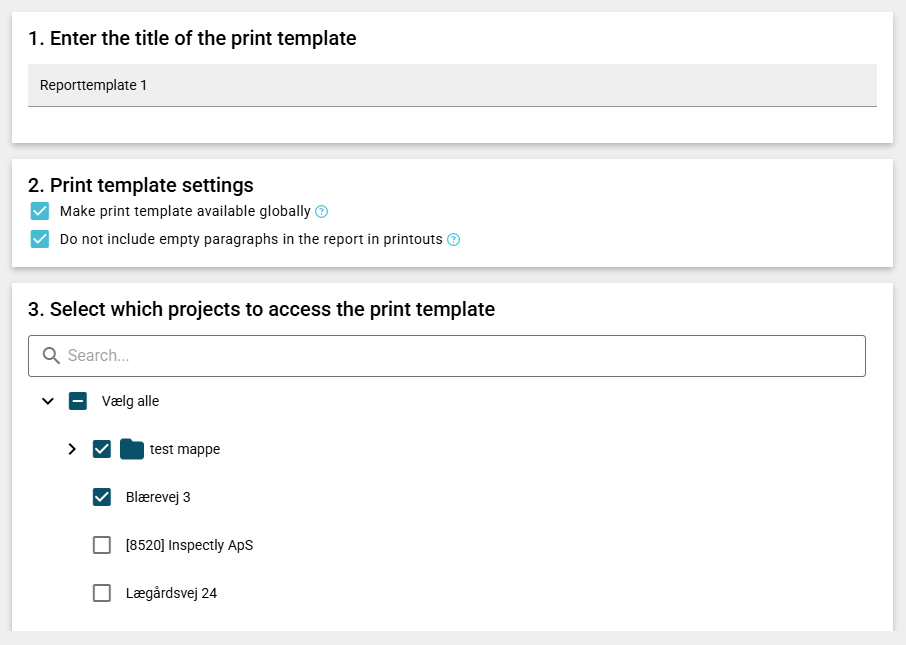
Task: Check the [8520] Inspectly ApS checkbox
Action: [102, 545]
